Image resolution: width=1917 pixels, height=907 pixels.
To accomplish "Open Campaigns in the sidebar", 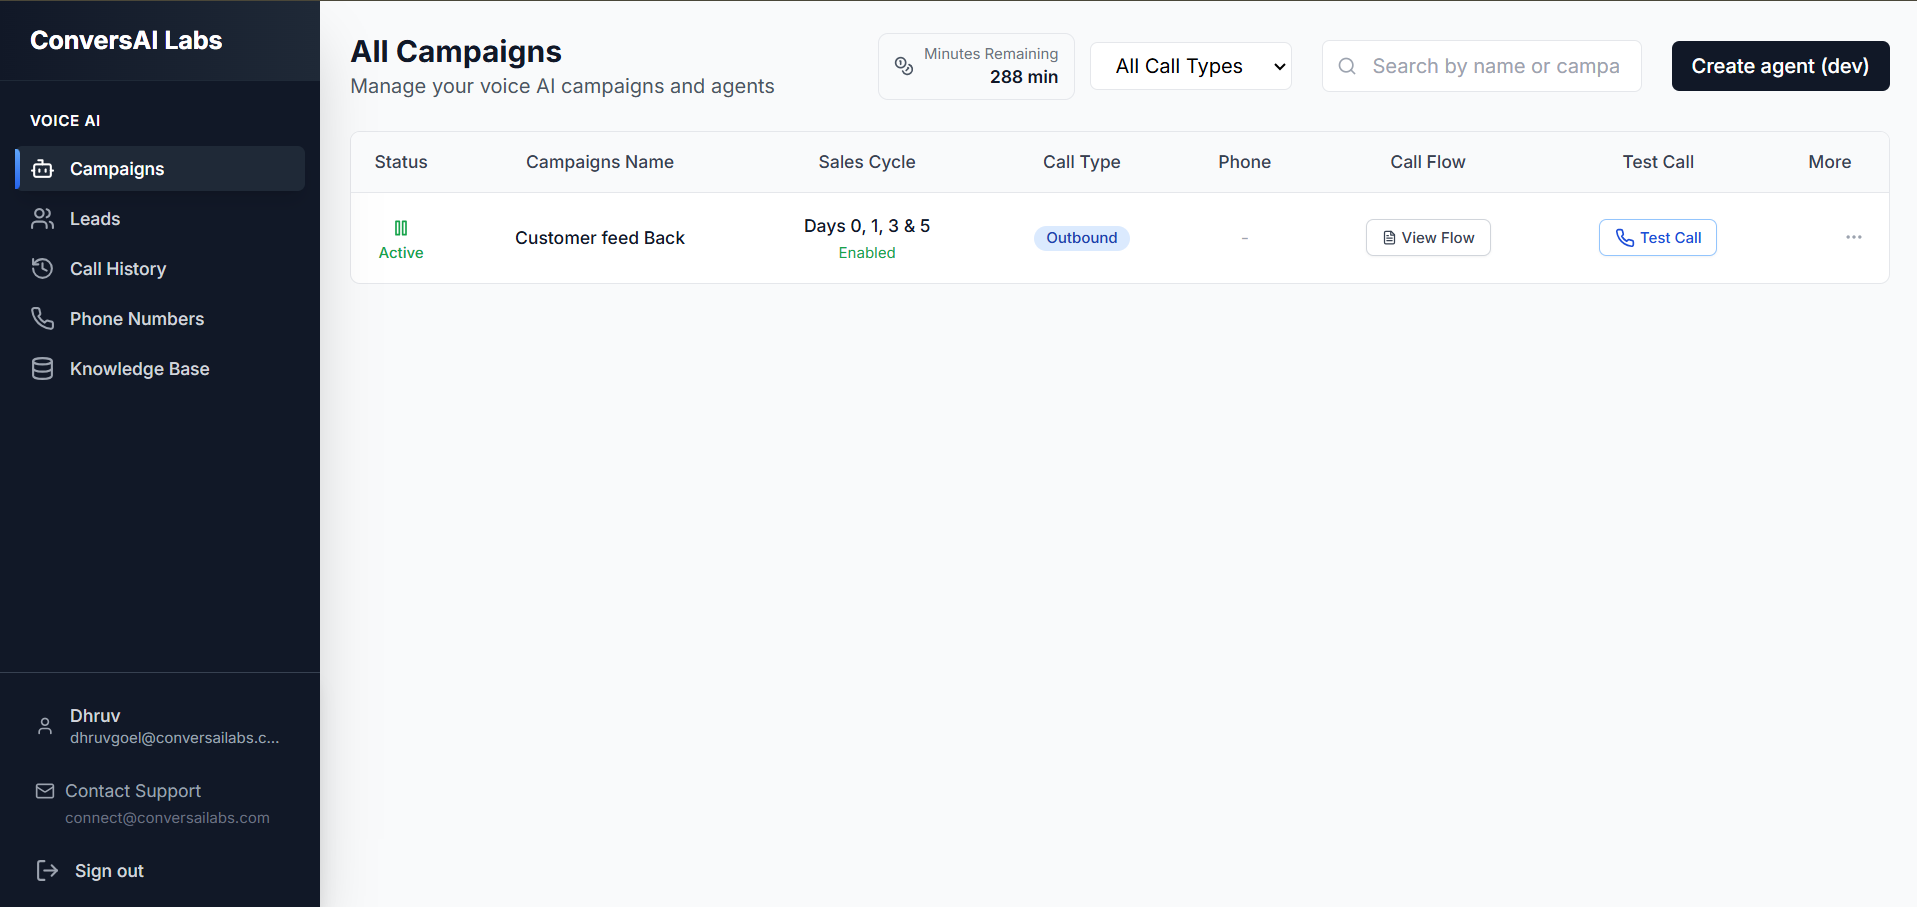I will 160,169.
